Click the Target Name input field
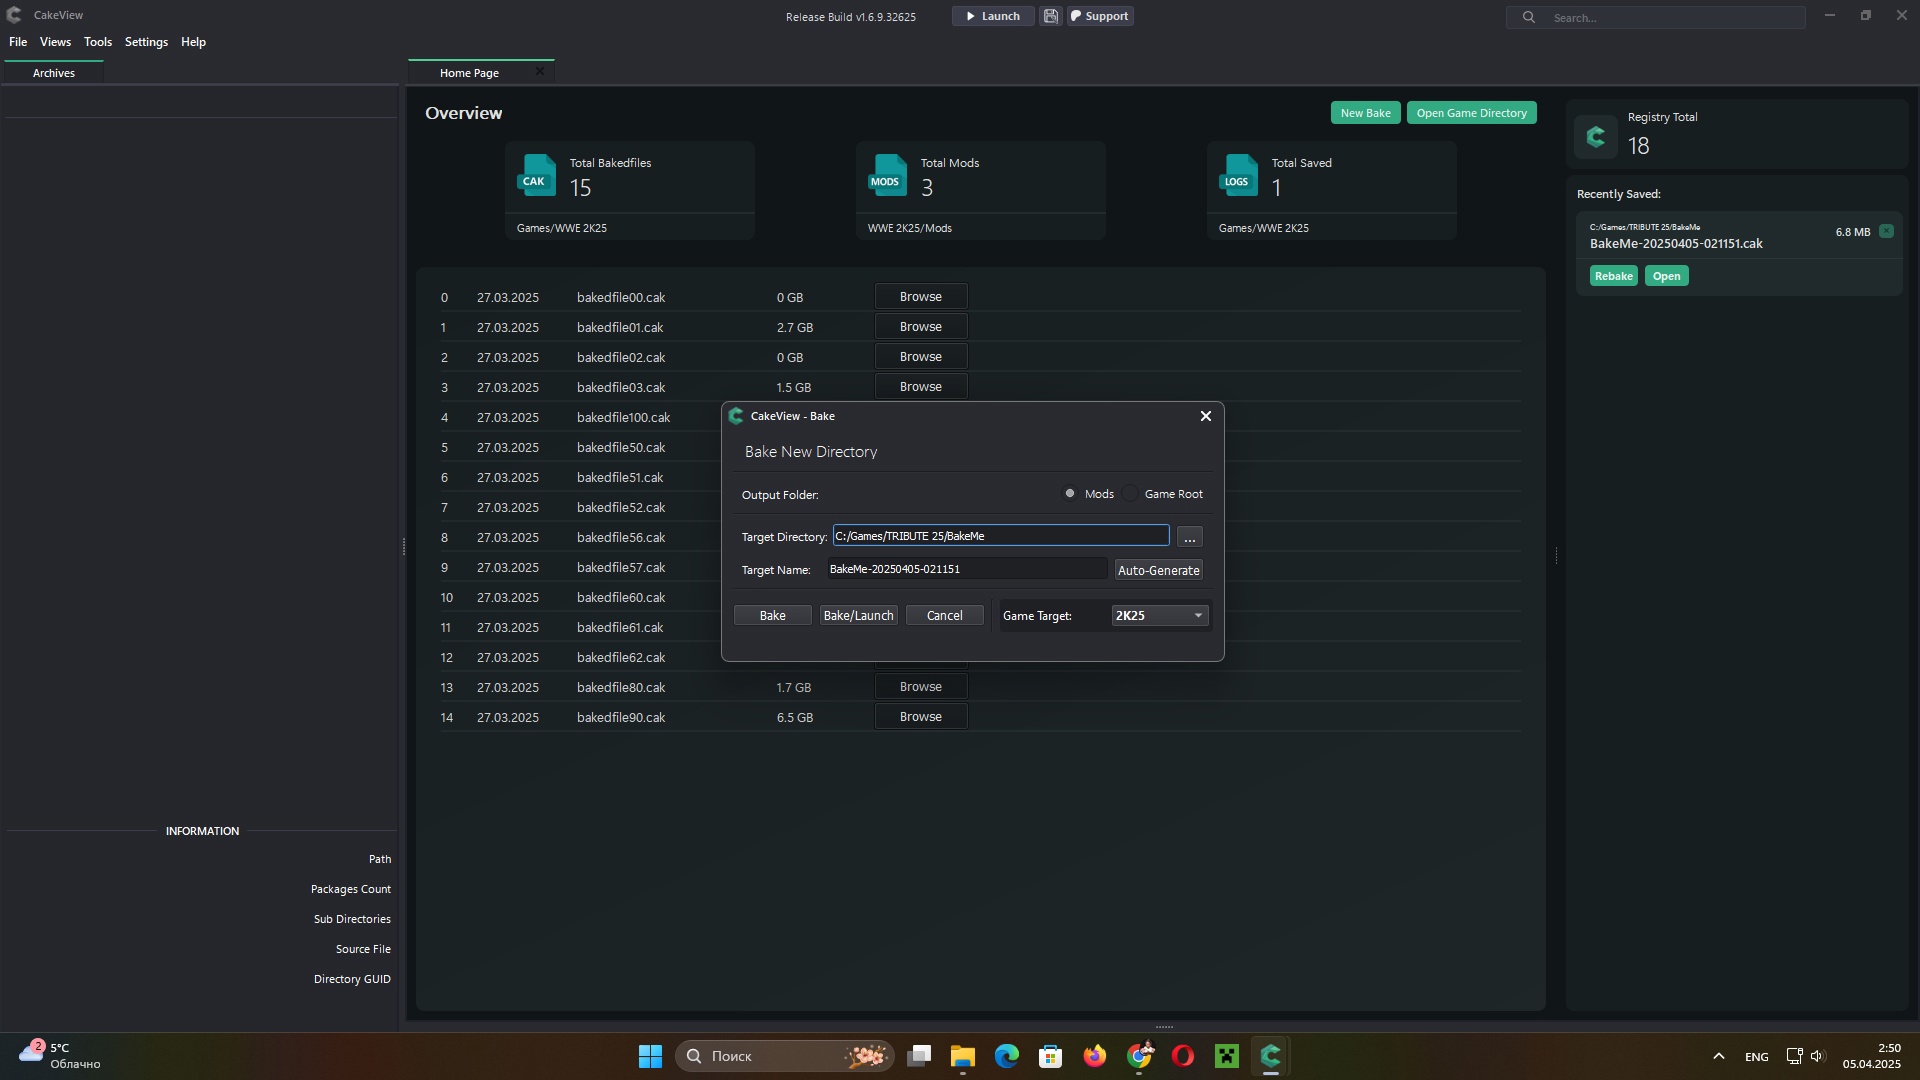The width and height of the screenshot is (1920, 1080). (x=966, y=569)
